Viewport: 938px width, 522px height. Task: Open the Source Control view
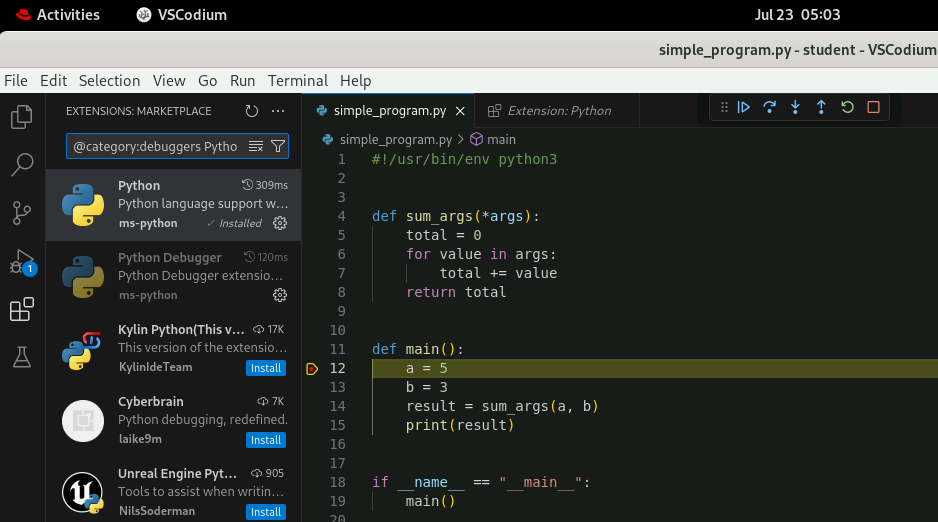click(x=22, y=212)
